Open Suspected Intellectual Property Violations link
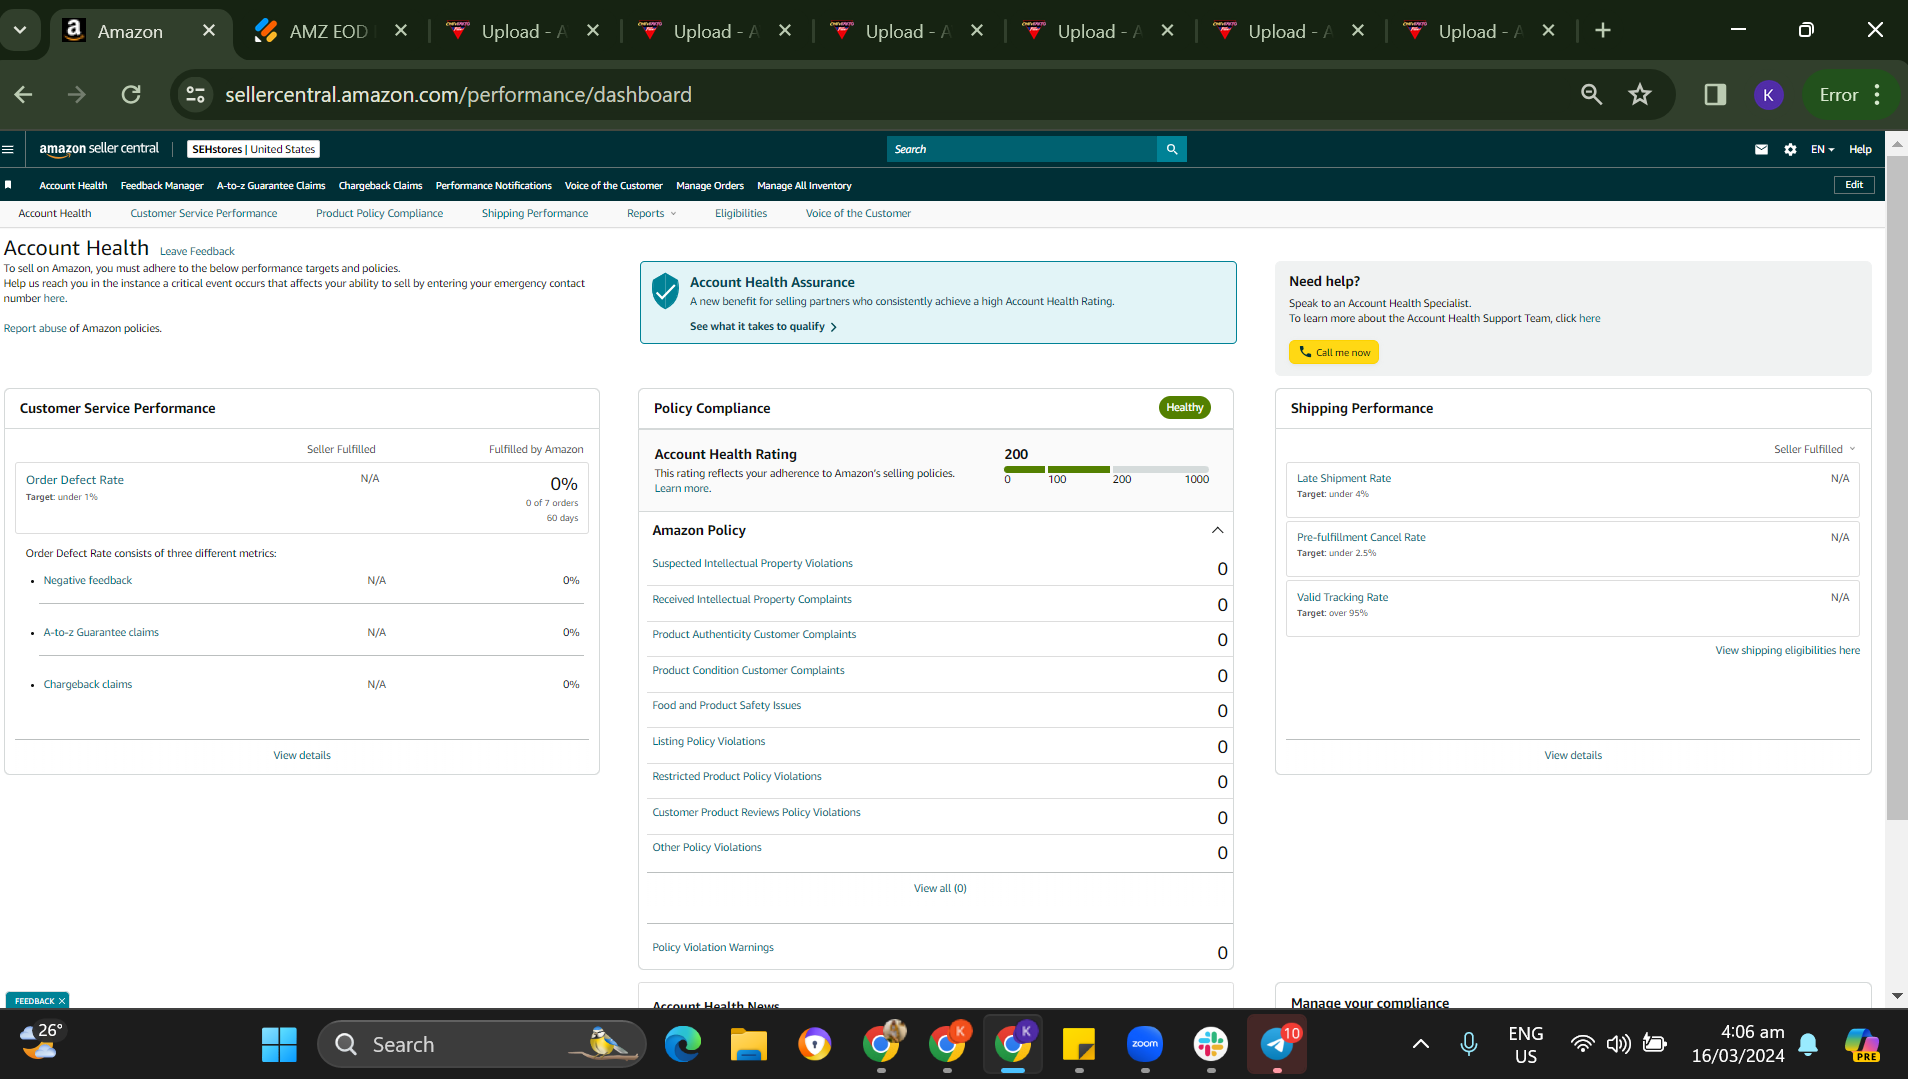This screenshot has height=1079, width=1908. (x=753, y=564)
